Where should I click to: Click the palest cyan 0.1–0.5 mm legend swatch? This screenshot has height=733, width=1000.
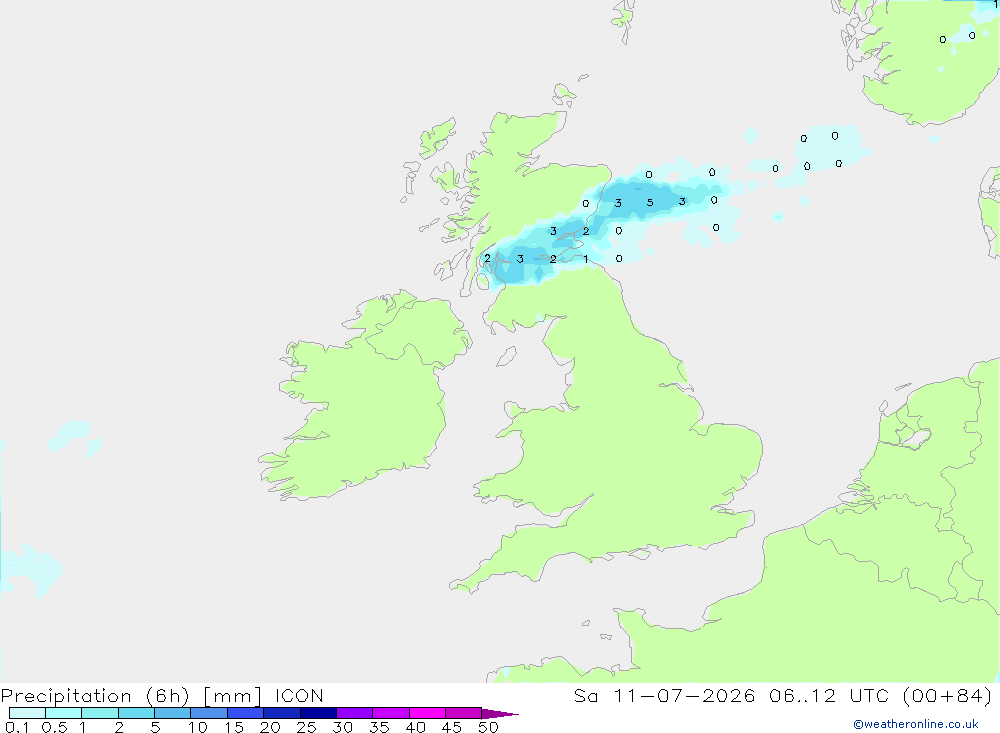point(27,713)
